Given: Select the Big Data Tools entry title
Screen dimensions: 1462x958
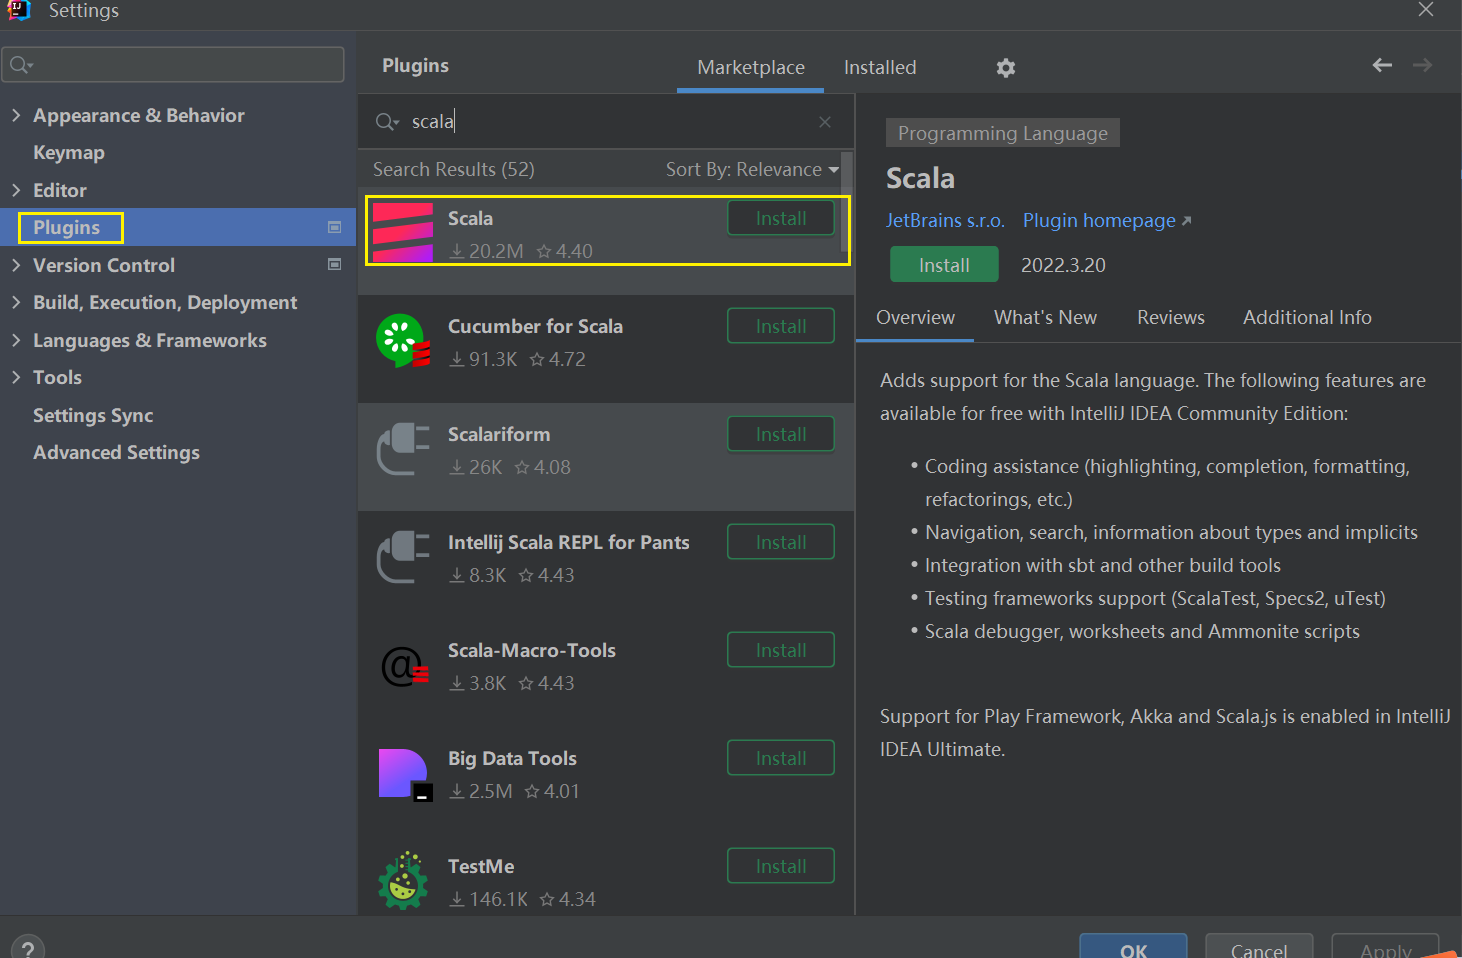Looking at the screenshot, I should (512, 758).
